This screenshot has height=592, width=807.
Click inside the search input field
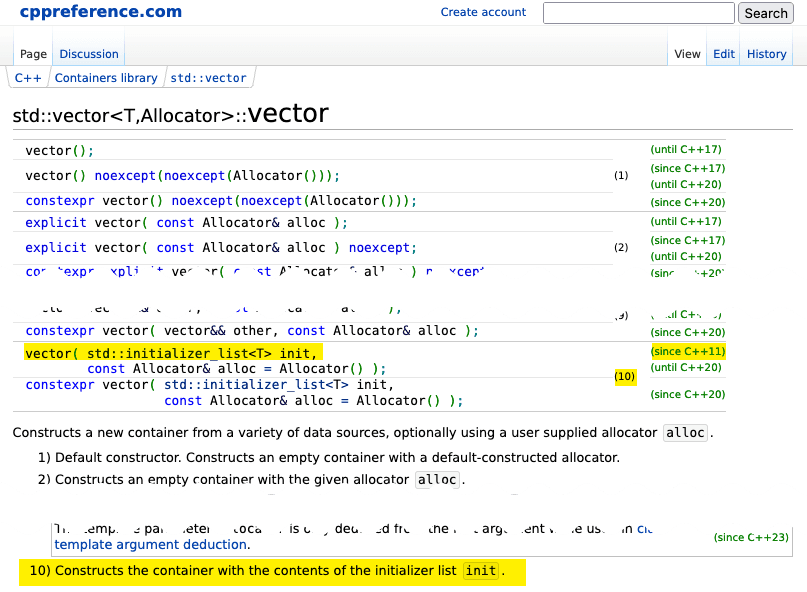click(x=638, y=13)
